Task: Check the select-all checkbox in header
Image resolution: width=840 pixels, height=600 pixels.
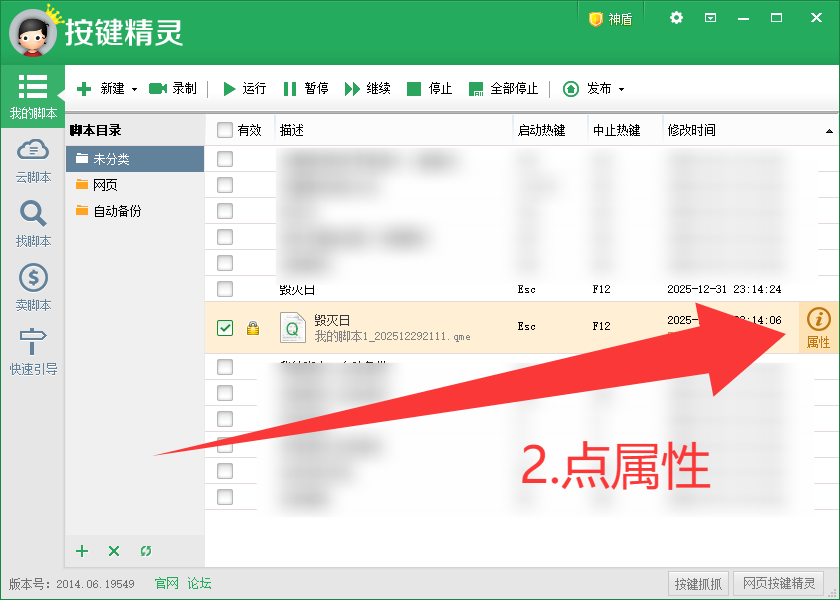Action: 225,129
